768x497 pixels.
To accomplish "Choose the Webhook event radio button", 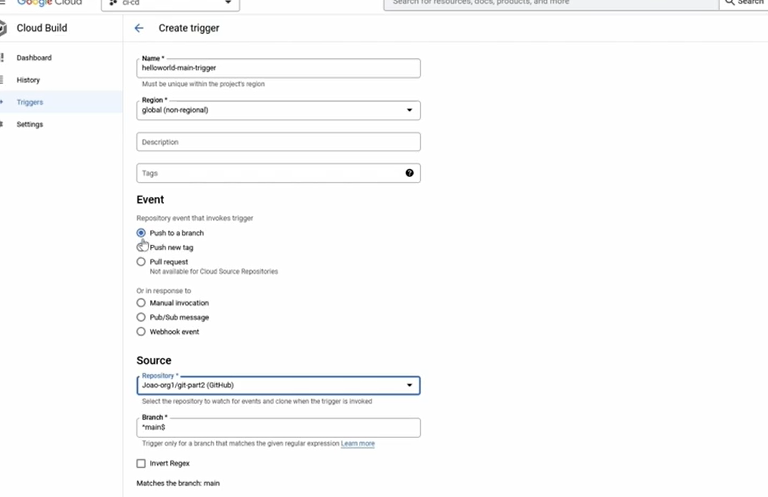I will click(141, 331).
